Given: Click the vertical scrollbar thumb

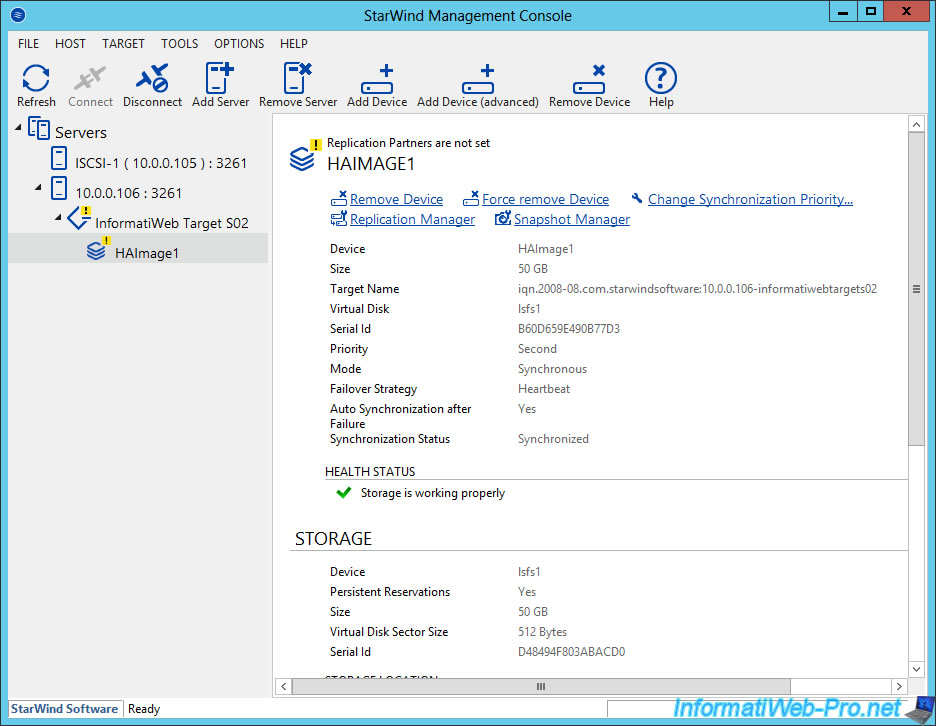Looking at the screenshot, I should tap(916, 289).
